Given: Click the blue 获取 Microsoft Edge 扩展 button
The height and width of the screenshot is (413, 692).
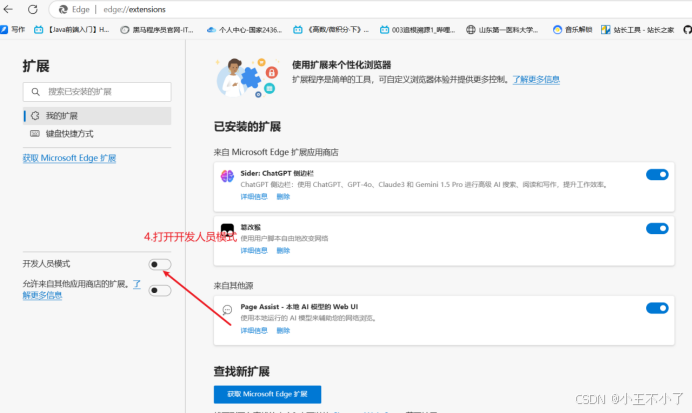Looking at the screenshot, I should tap(267, 394).
